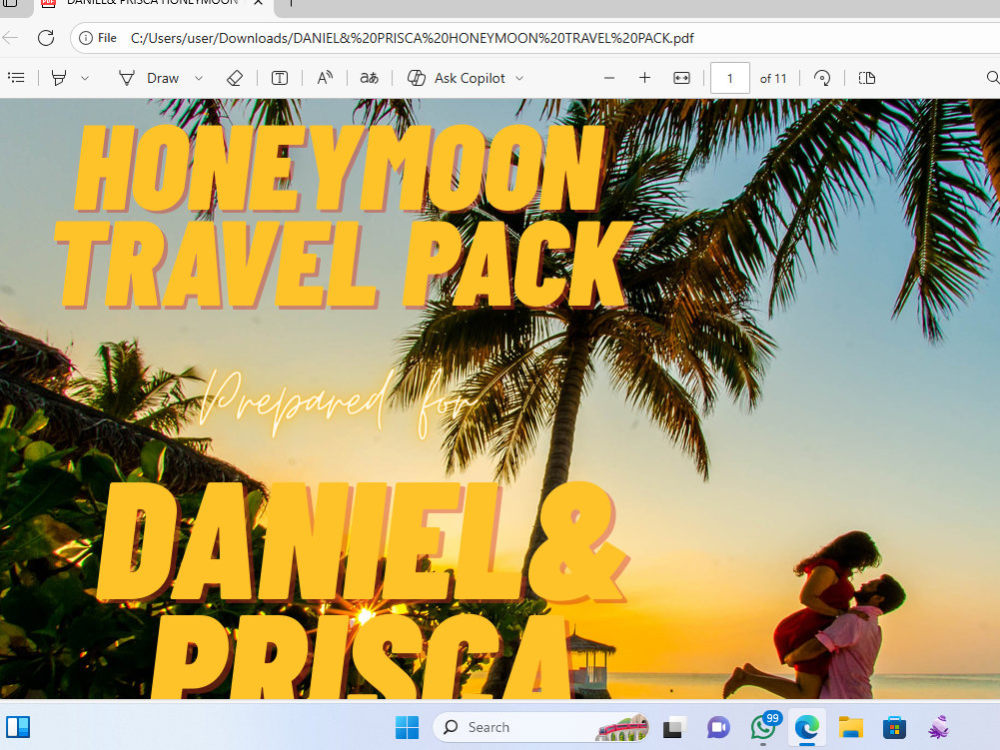Open the Translate tool
The height and width of the screenshot is (750, 1000).
369,78
